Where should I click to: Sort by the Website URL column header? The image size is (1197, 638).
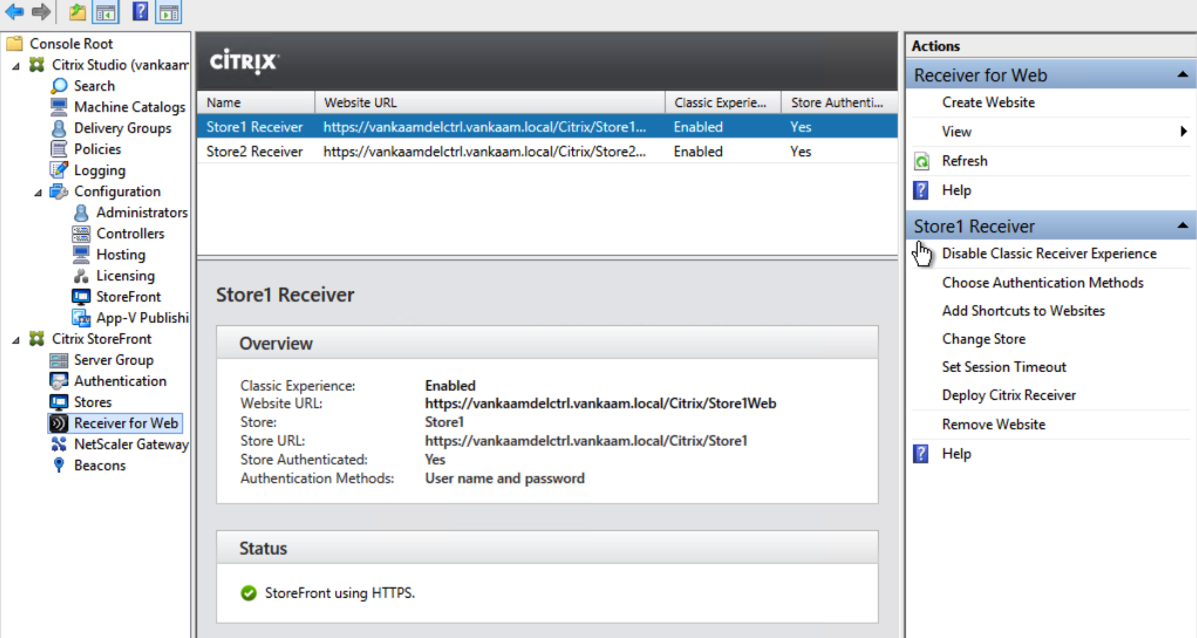click(489, 102)
